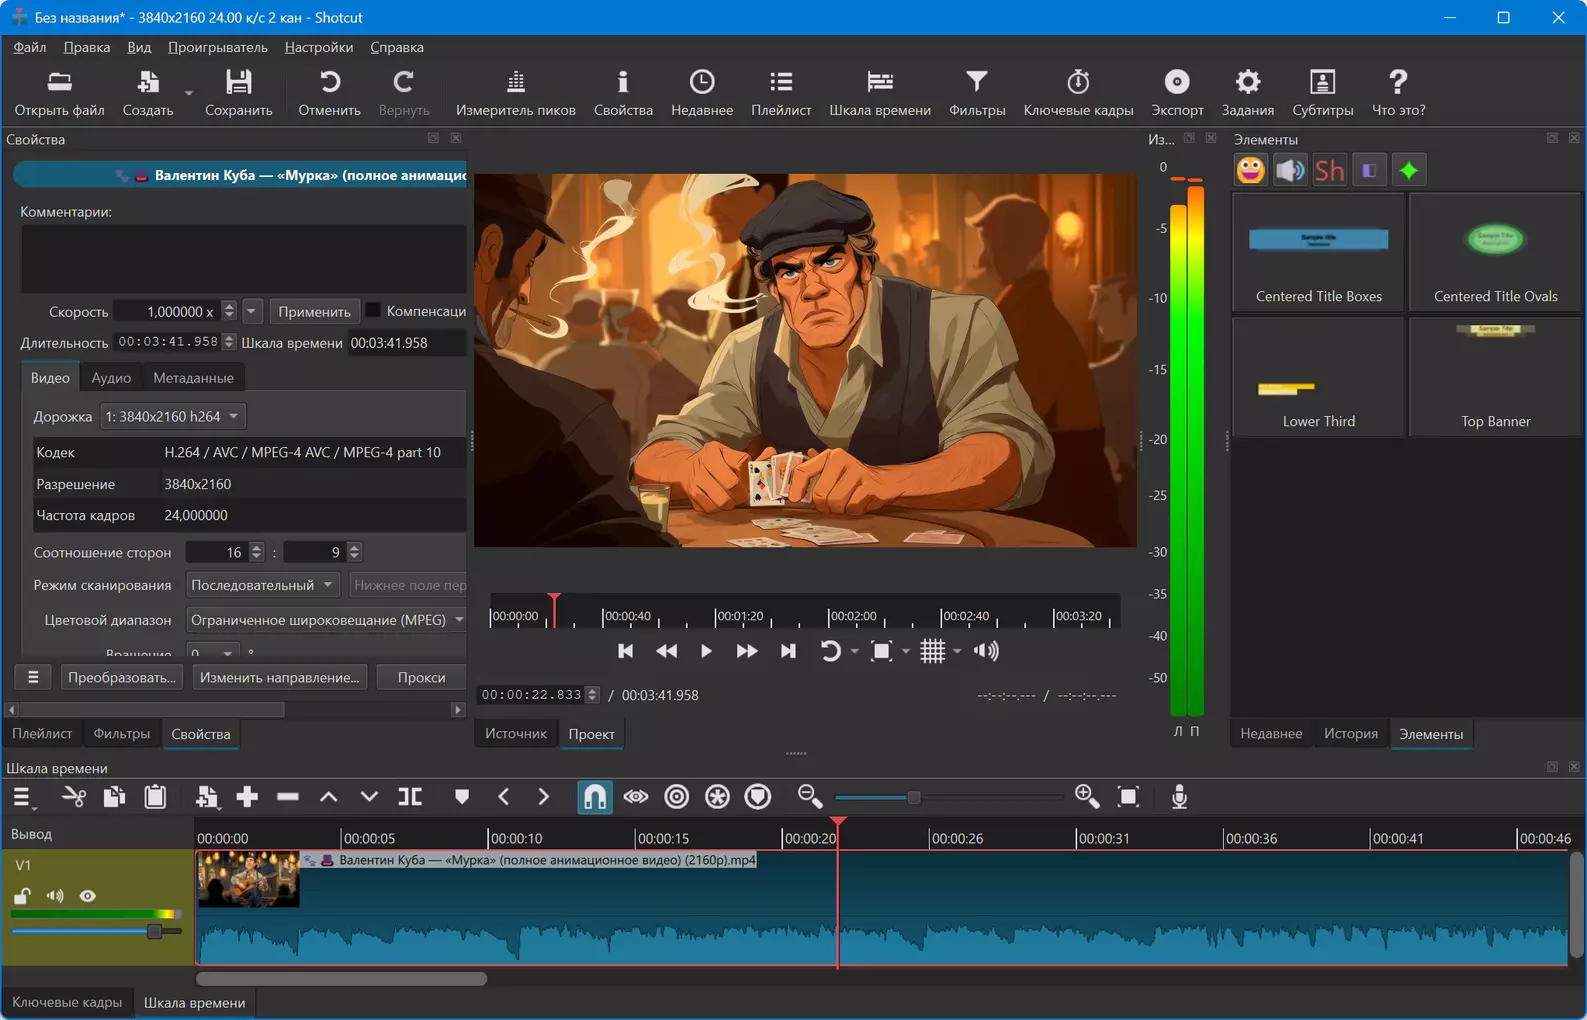
Task: Open the Цветовой диапазон color range dropdown
Action: click(327, 620)
